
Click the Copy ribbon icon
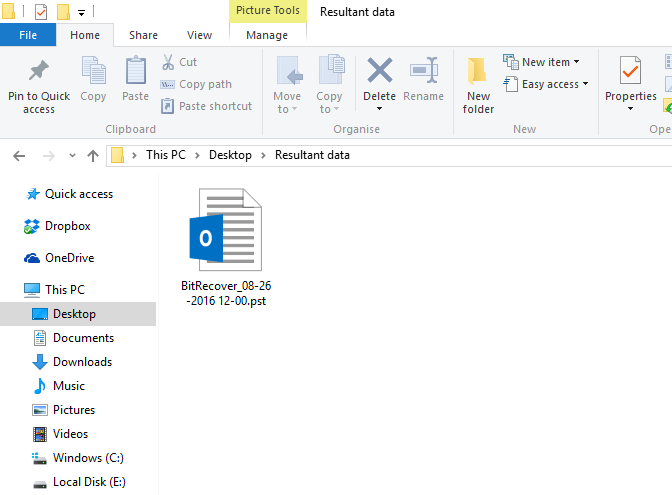[93, 71]
